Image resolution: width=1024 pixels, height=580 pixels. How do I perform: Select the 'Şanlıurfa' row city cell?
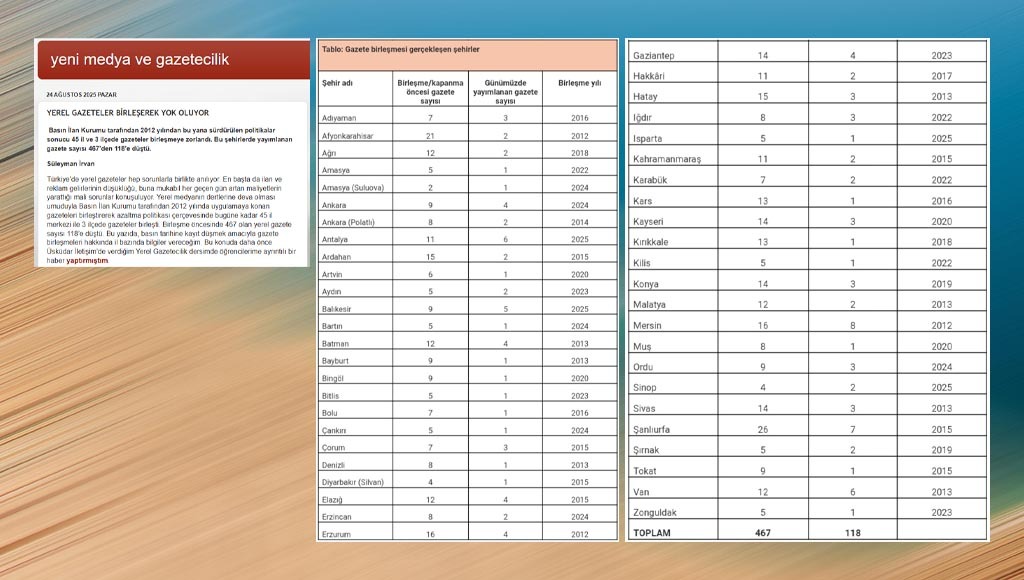click(656, 429)
